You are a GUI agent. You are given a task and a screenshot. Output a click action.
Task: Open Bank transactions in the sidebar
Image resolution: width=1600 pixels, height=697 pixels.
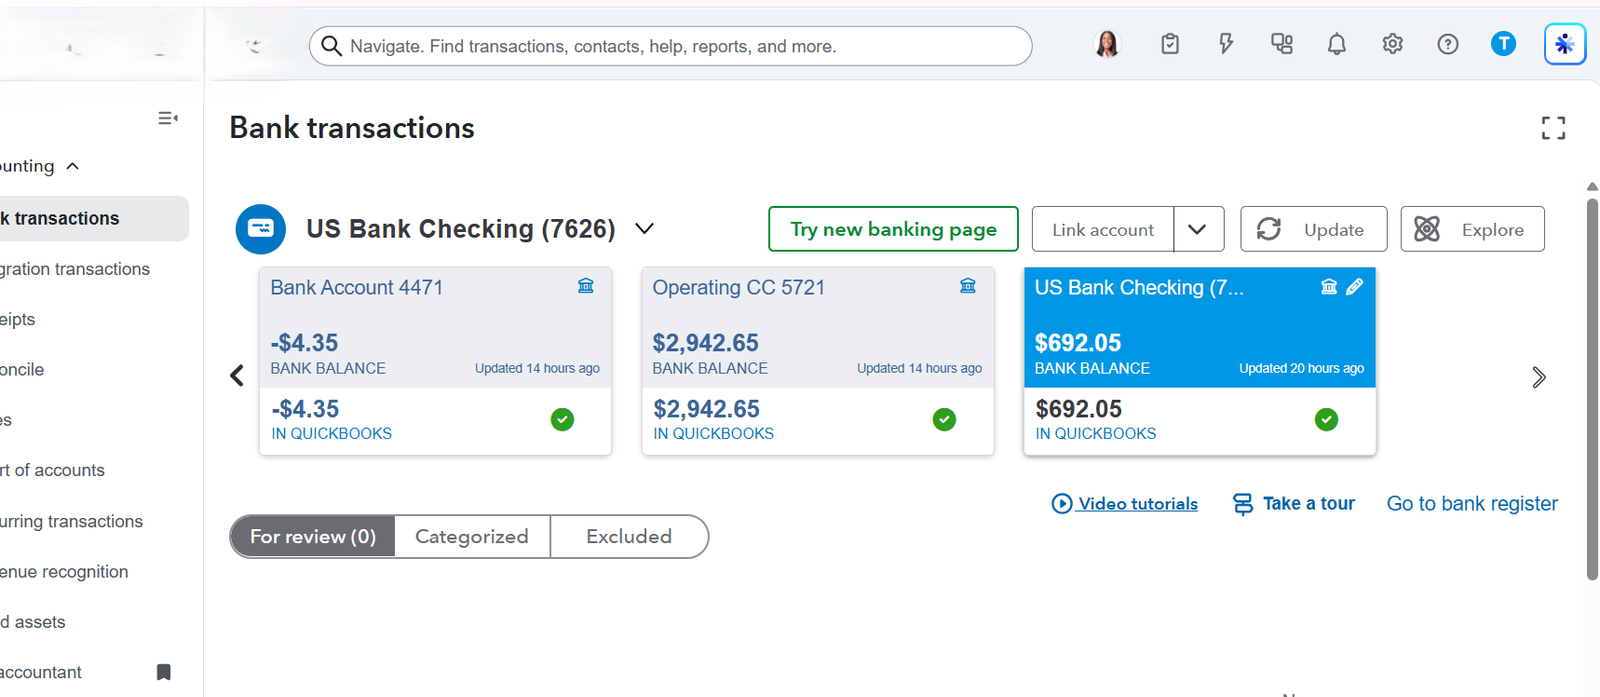click(x=92, y=218)
